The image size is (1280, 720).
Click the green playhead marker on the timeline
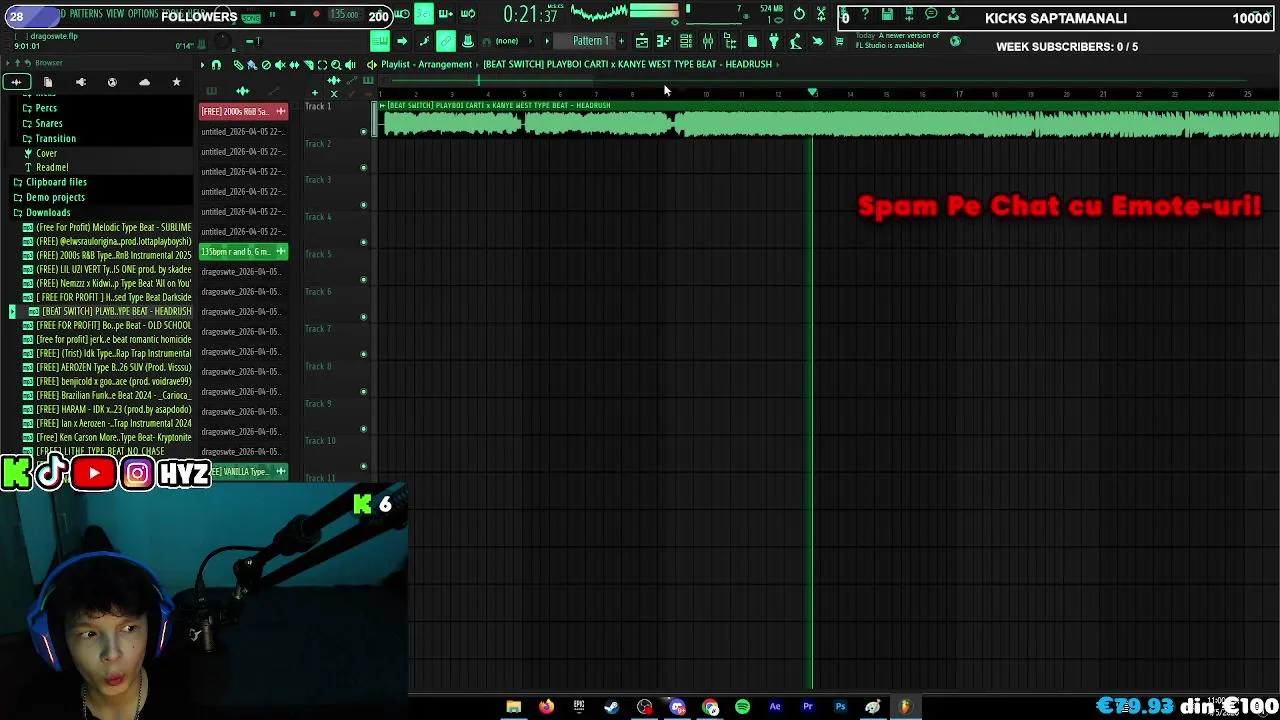[812, 92]
